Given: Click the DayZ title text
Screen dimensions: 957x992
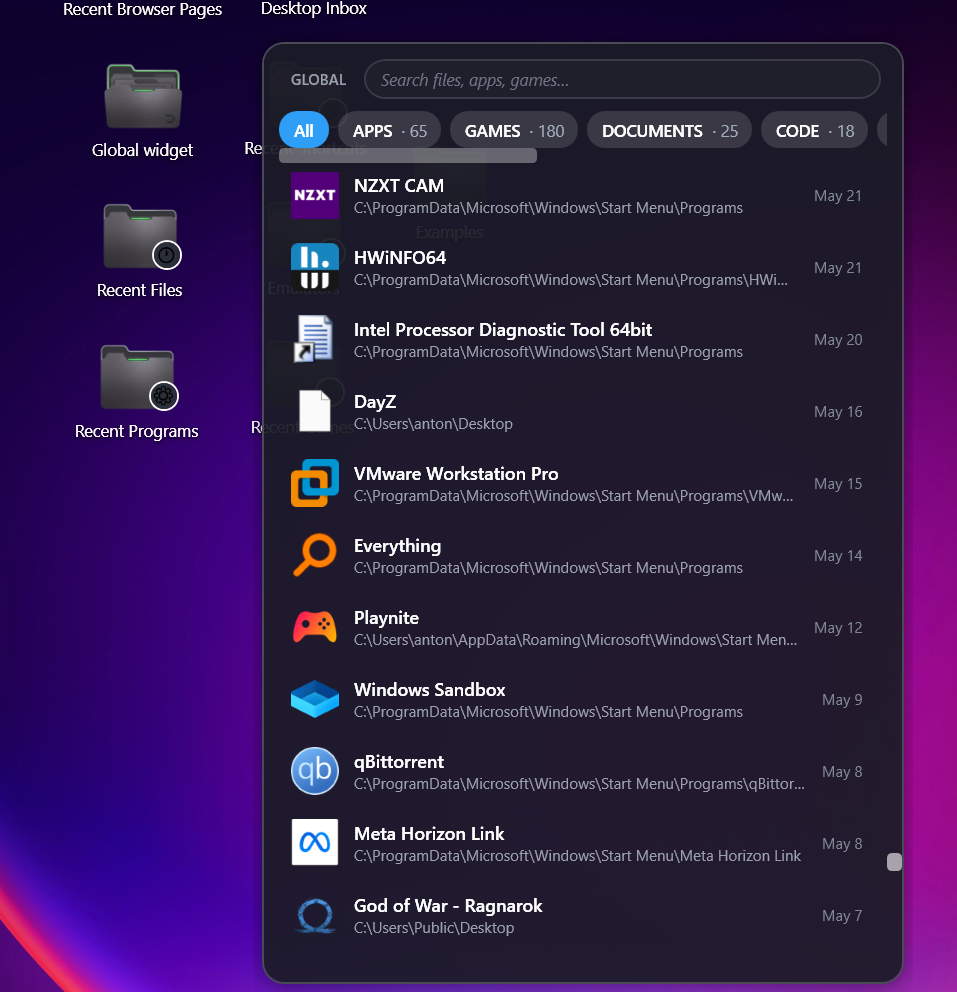Looking at the screenshot, I should point(375,402).
